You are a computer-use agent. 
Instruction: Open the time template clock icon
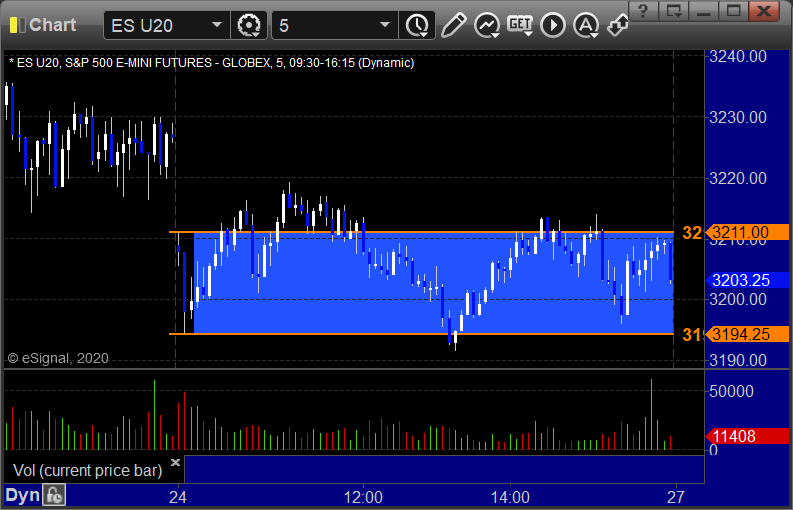(x=417, y=25)
